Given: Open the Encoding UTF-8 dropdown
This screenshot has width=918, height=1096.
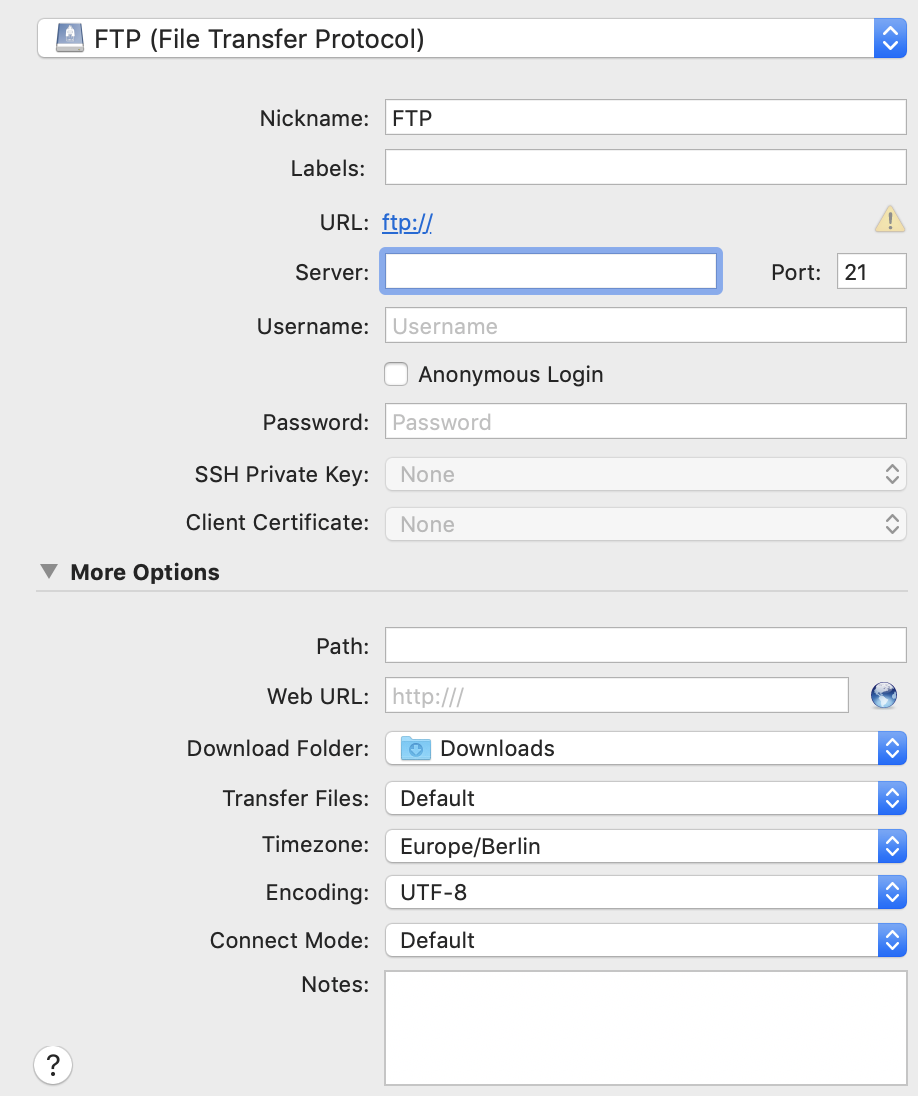Looking at the screenshot, I should tap(645, 893).
